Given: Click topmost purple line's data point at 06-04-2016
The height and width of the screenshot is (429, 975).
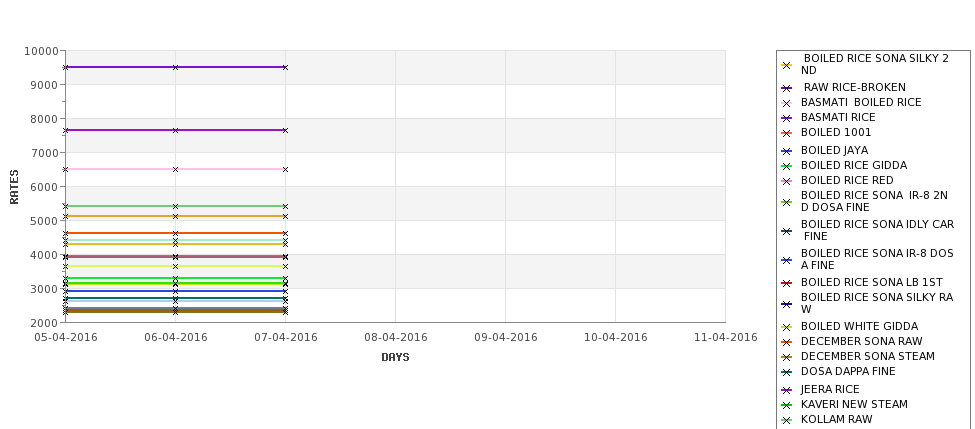Looking at the screenshot, I should [175, 67].
